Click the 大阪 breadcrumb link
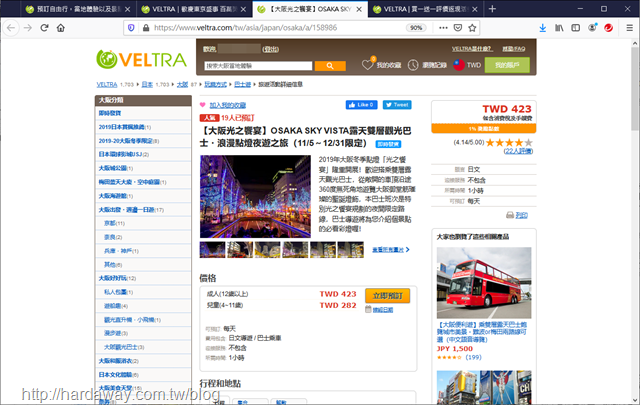640x405 pixels. 182,85
